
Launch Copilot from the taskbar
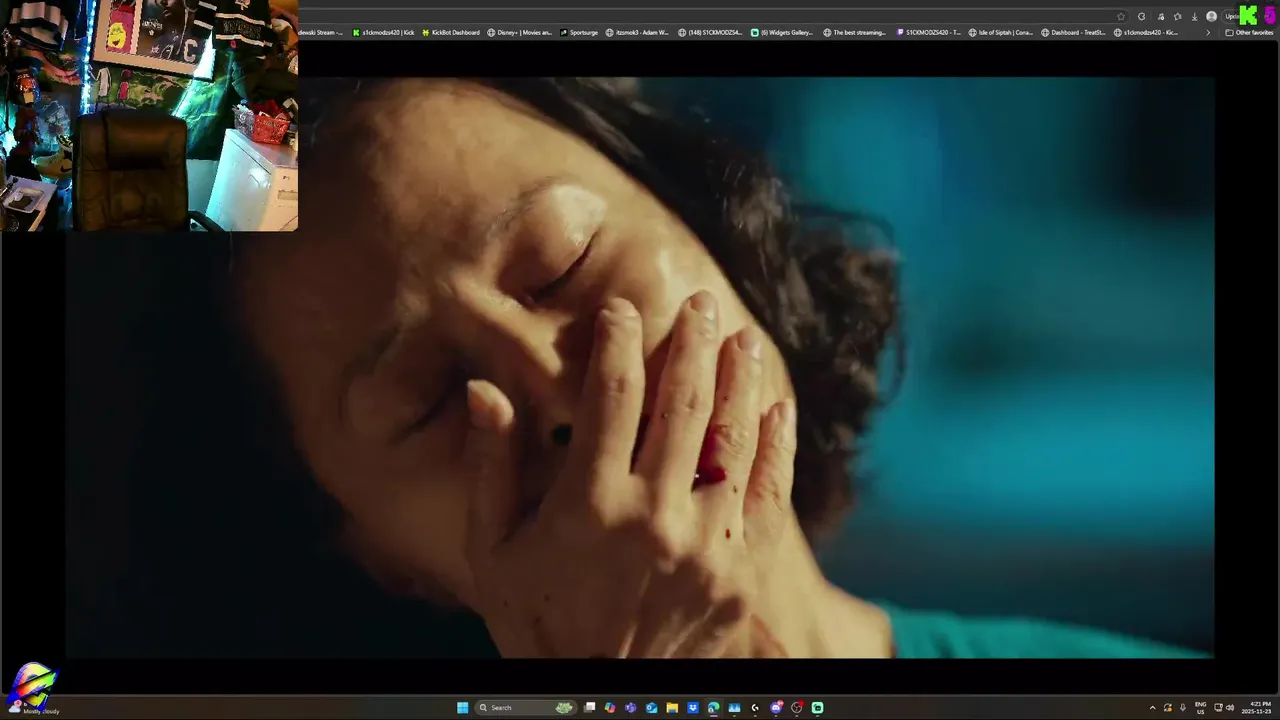point(610,707)
